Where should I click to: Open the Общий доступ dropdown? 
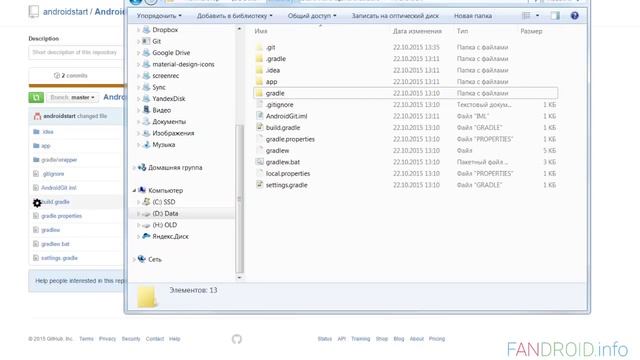tap(312, 16)
